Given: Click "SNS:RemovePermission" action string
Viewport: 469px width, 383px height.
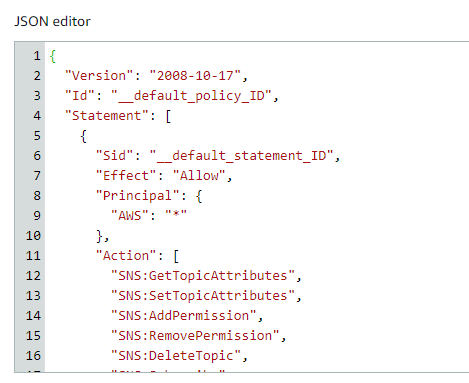Looking at the screenshot, I should pos(195,336).
